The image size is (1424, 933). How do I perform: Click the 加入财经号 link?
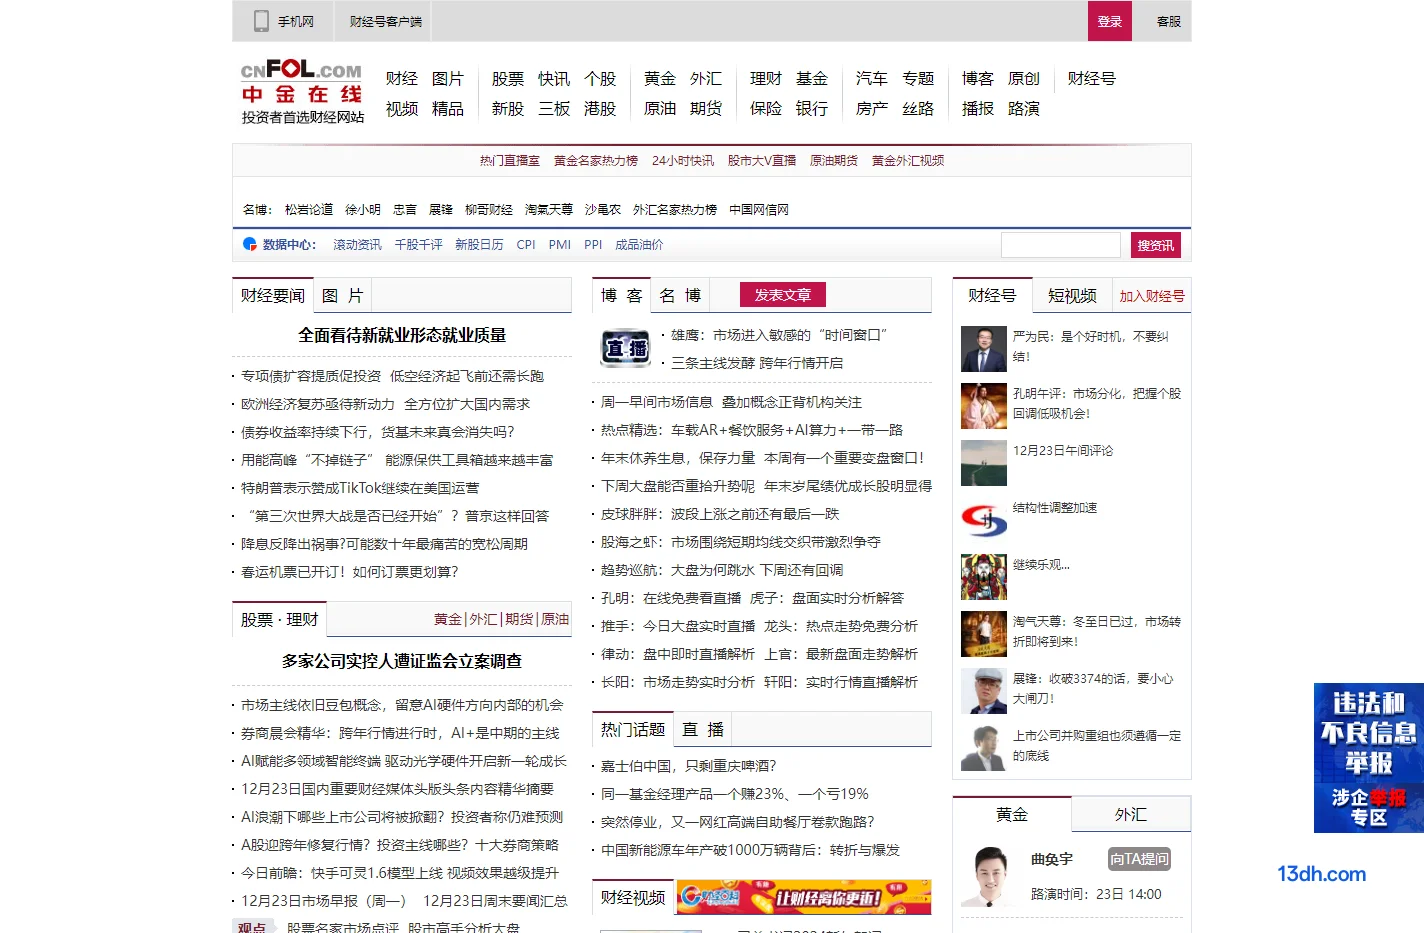click(x=1152, y=296)
